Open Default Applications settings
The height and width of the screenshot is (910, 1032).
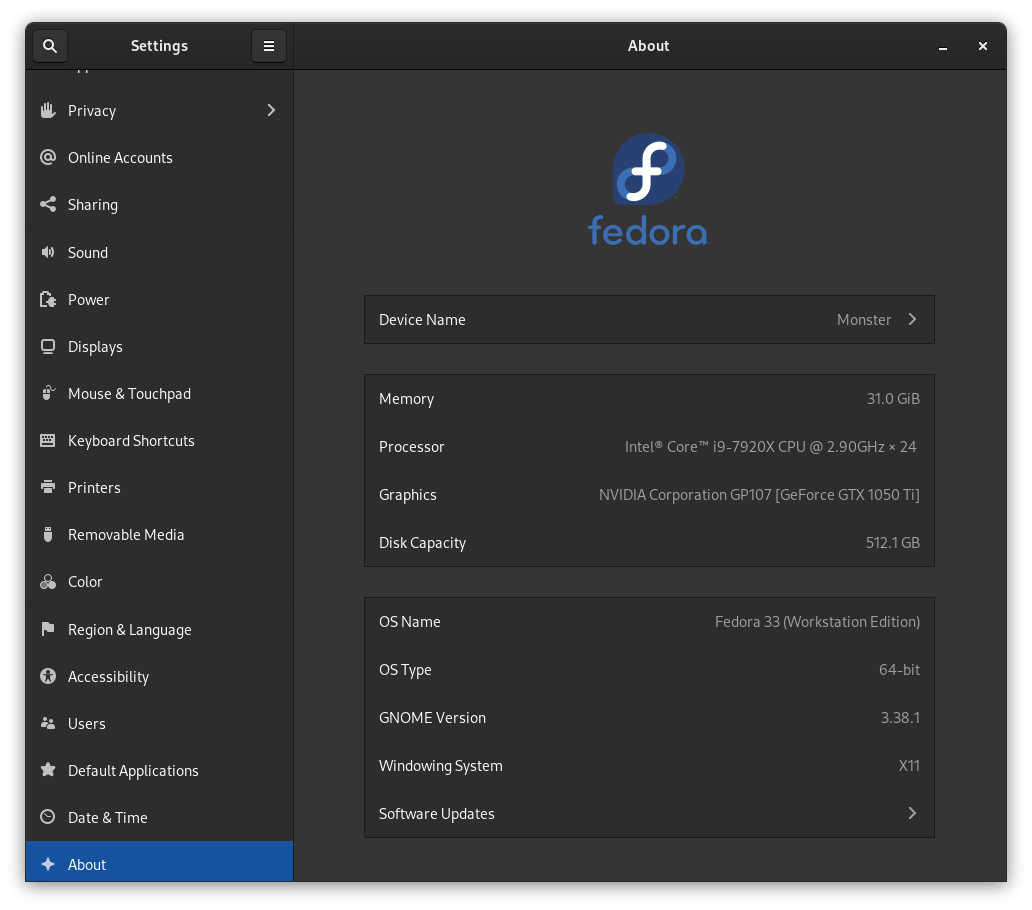pyautogui.click(x=159, y=770)
